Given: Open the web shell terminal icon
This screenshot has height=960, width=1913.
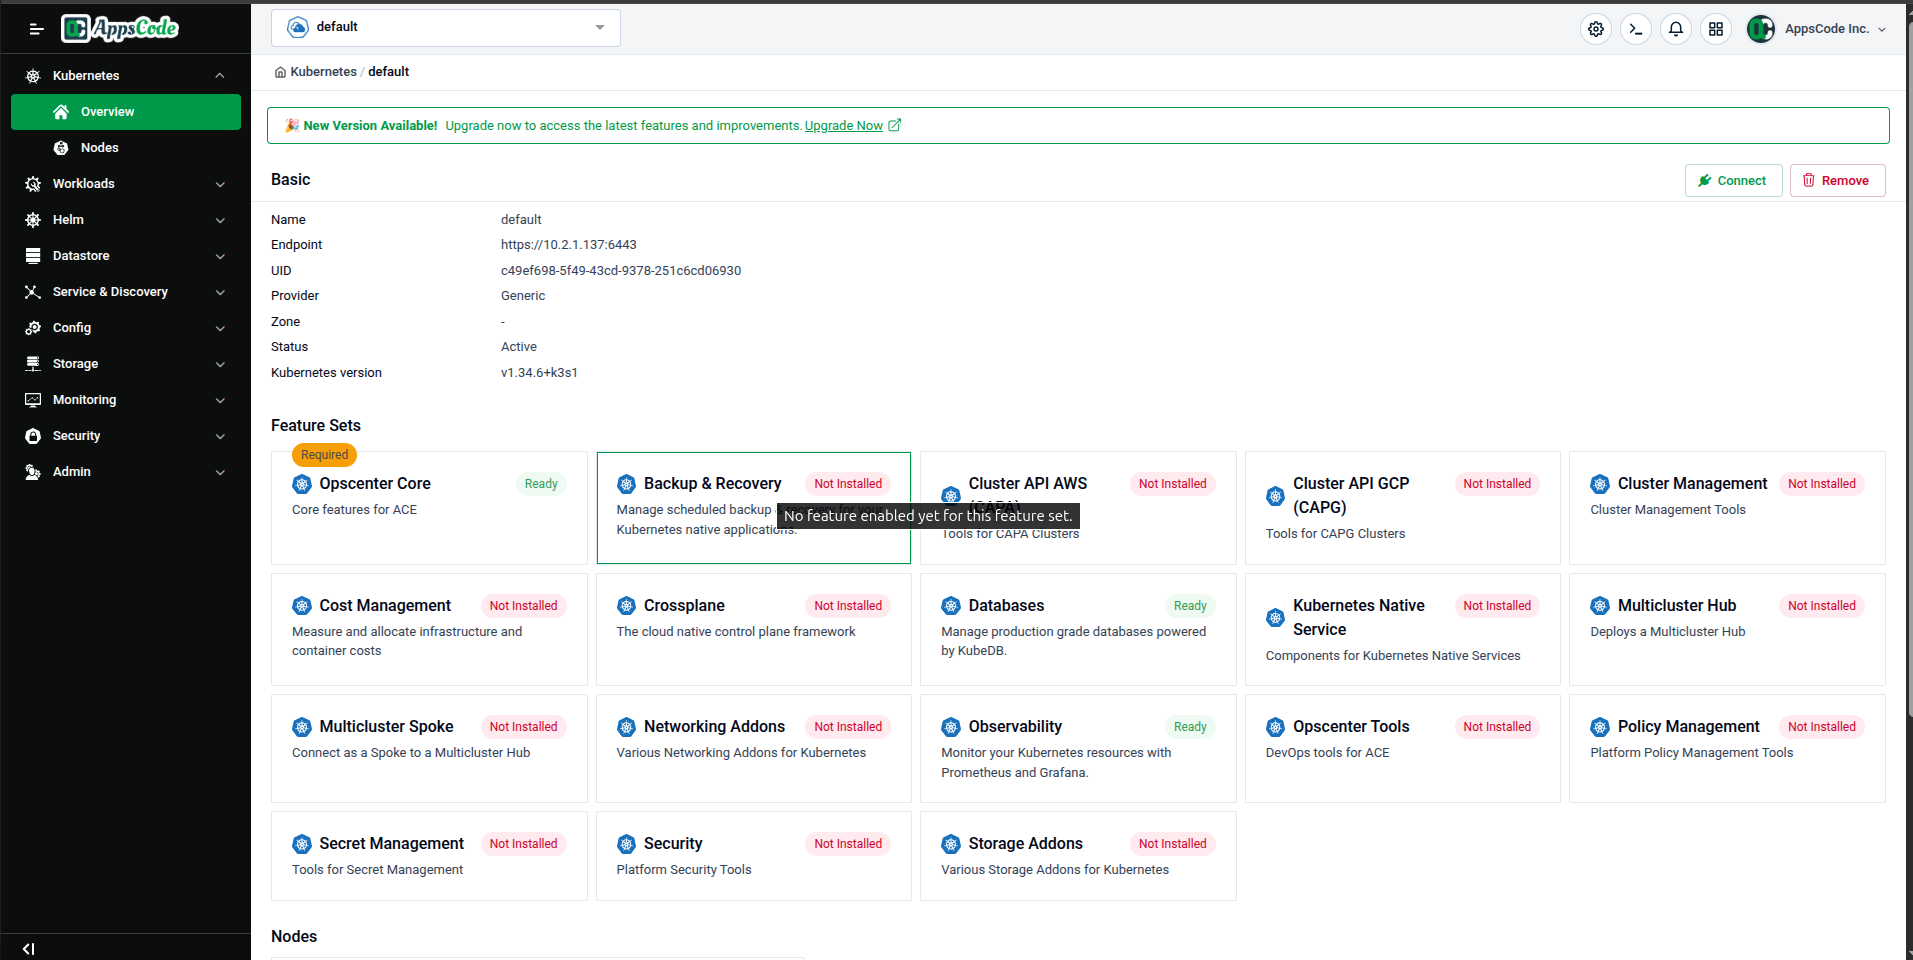Looking at the screenshot, I should 1635,29.
